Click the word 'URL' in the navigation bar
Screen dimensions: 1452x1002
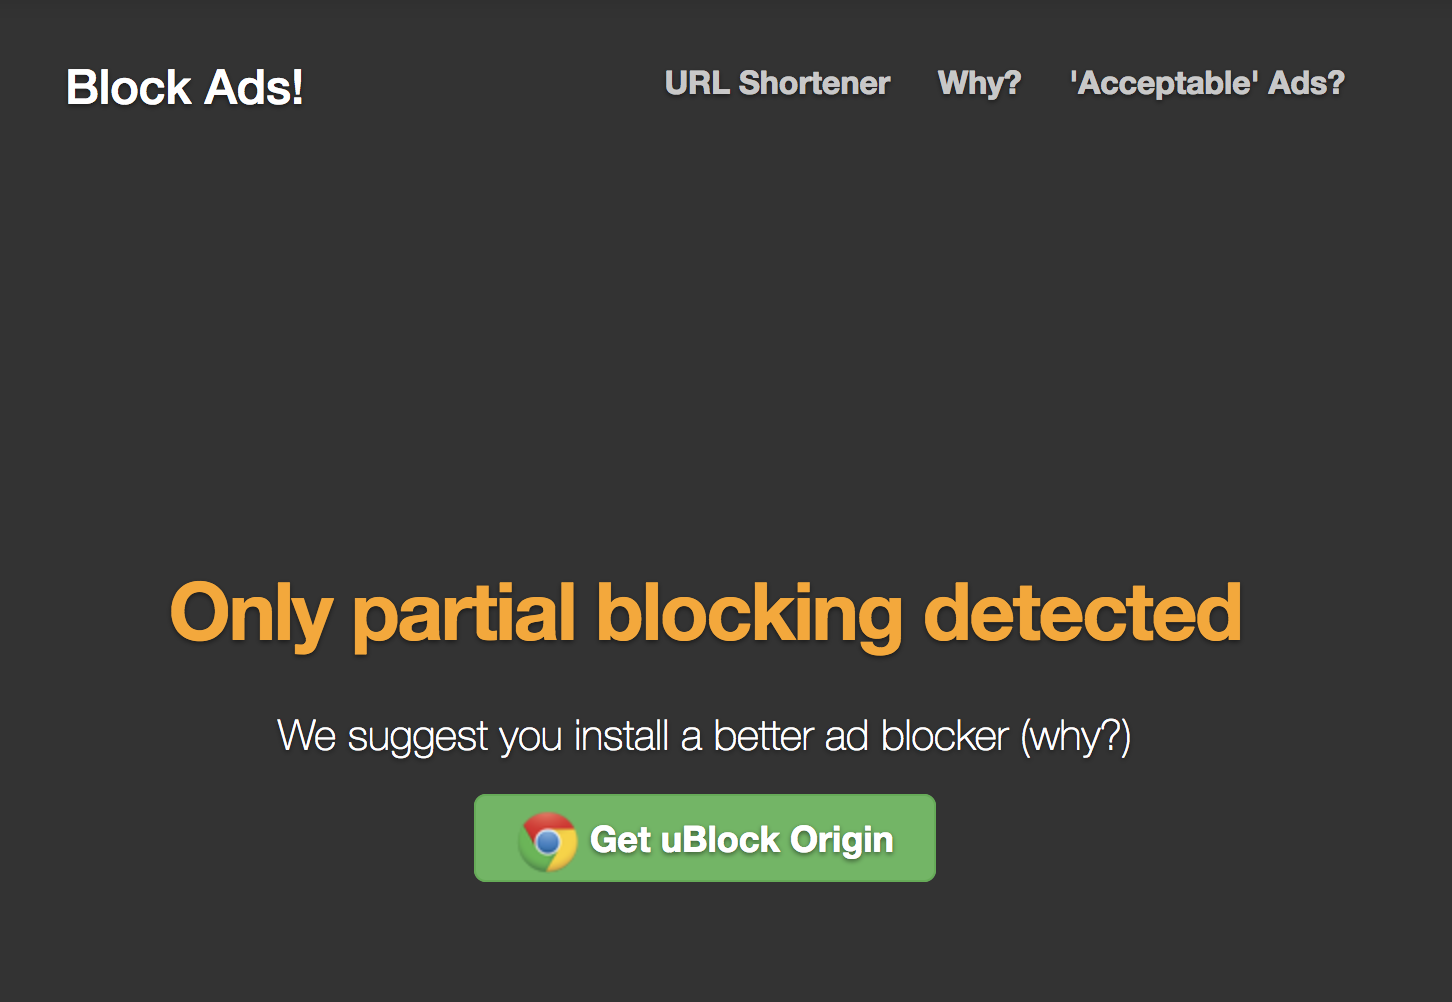(697, 83)
